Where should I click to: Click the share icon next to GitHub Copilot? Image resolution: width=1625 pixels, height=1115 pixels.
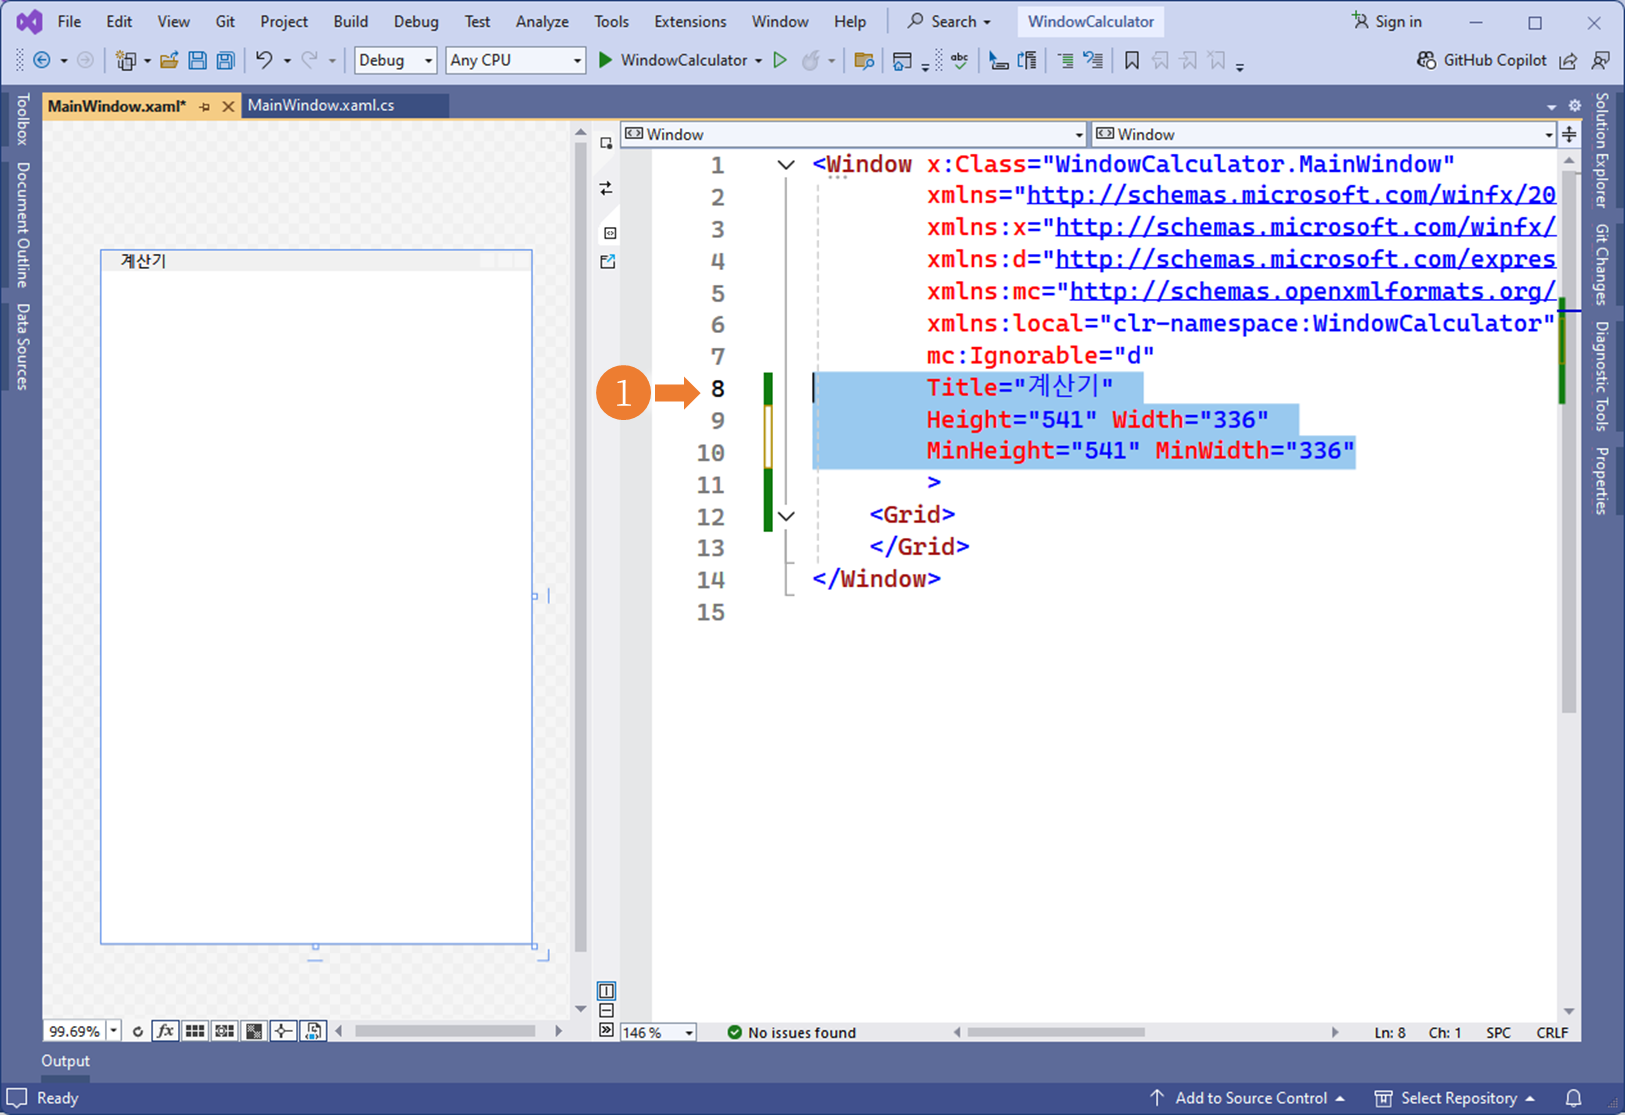tap(1568, 60)
